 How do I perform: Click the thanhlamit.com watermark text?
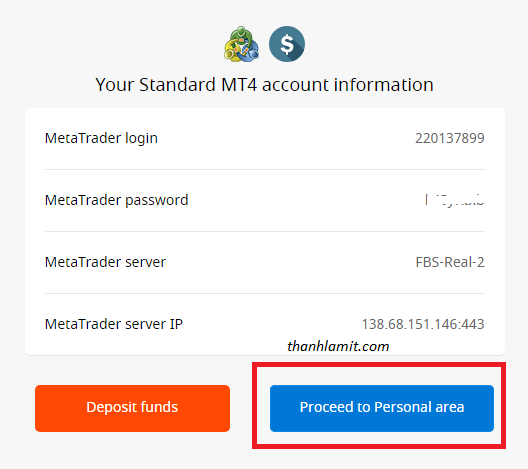tap(338, 346)
